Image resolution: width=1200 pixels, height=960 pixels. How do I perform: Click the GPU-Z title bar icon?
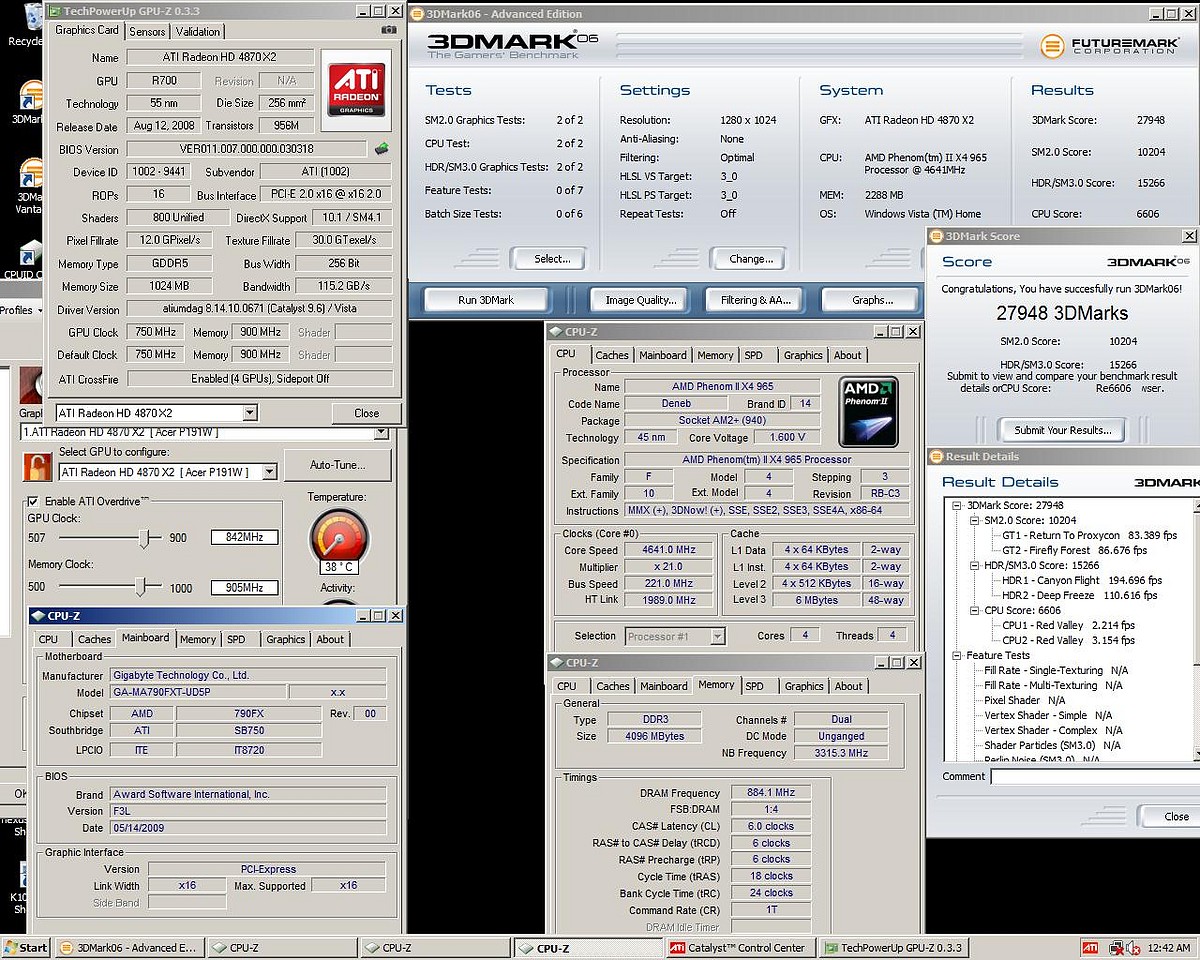(56, 10)
